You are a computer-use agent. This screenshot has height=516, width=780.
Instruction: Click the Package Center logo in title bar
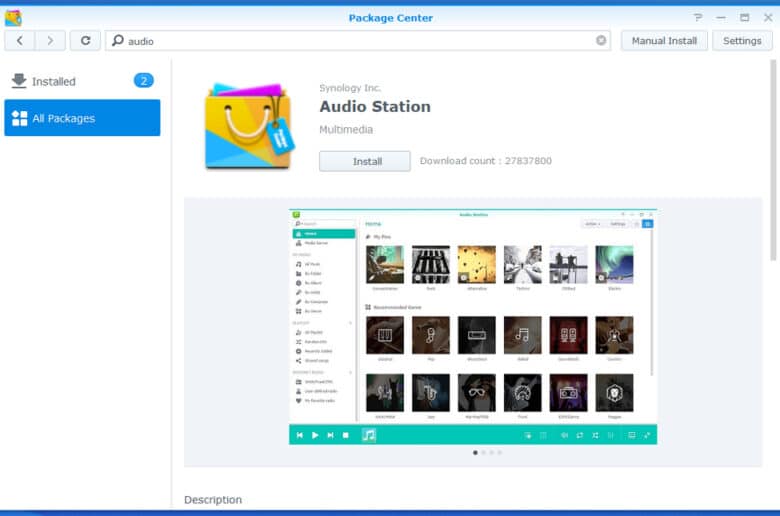pos(13,18)
